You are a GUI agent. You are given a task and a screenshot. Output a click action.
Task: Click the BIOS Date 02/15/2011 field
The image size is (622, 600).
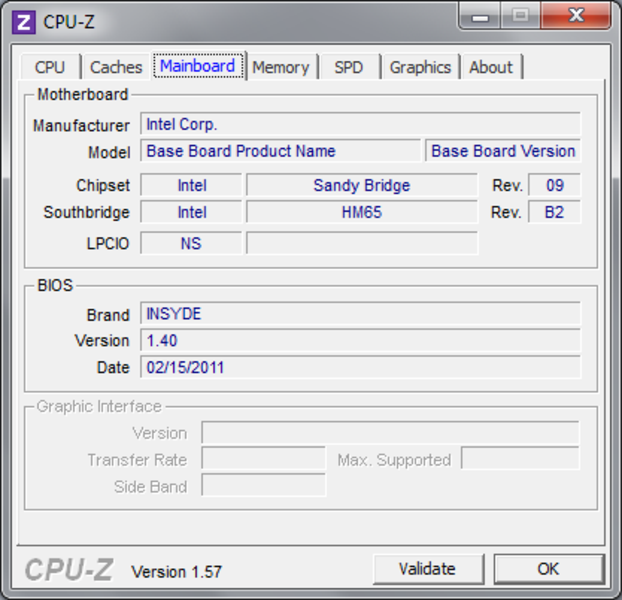[361, 367]
